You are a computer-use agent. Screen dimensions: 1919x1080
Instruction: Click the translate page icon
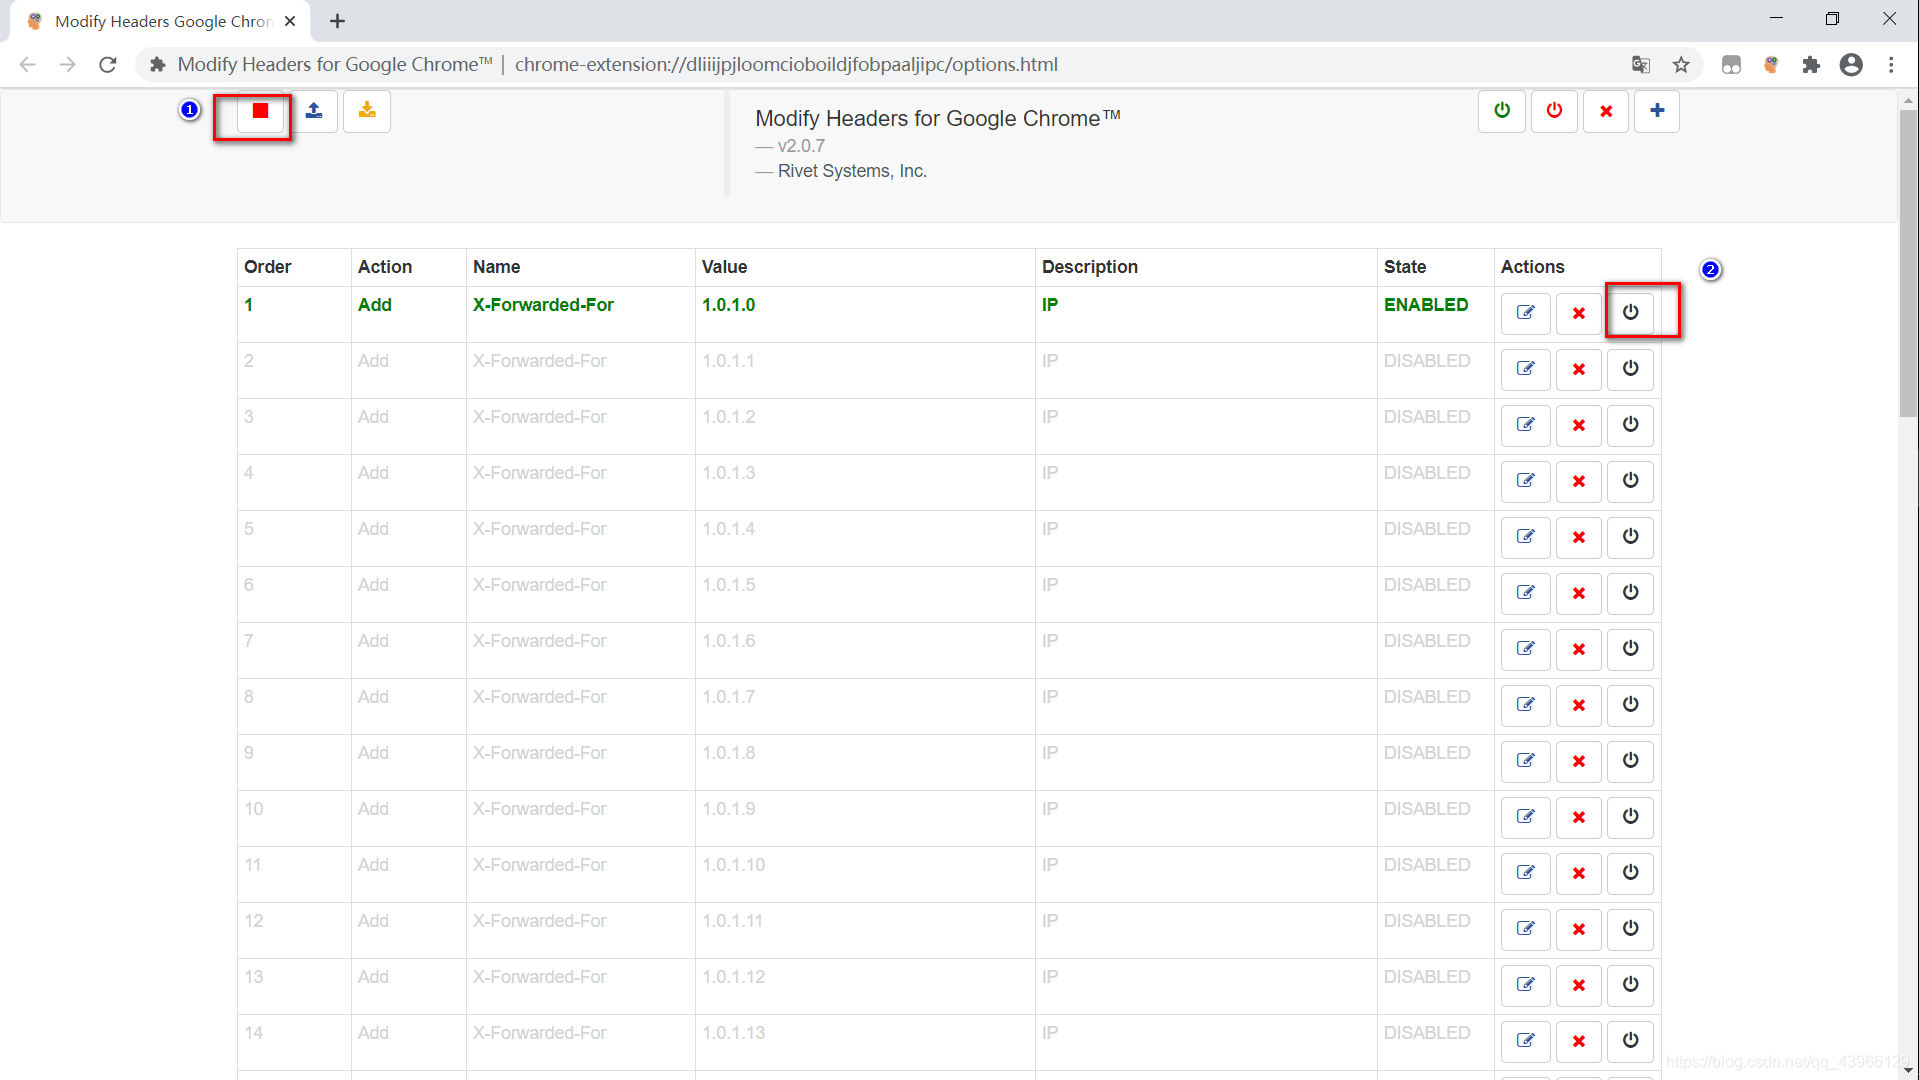click(1641, 65)
